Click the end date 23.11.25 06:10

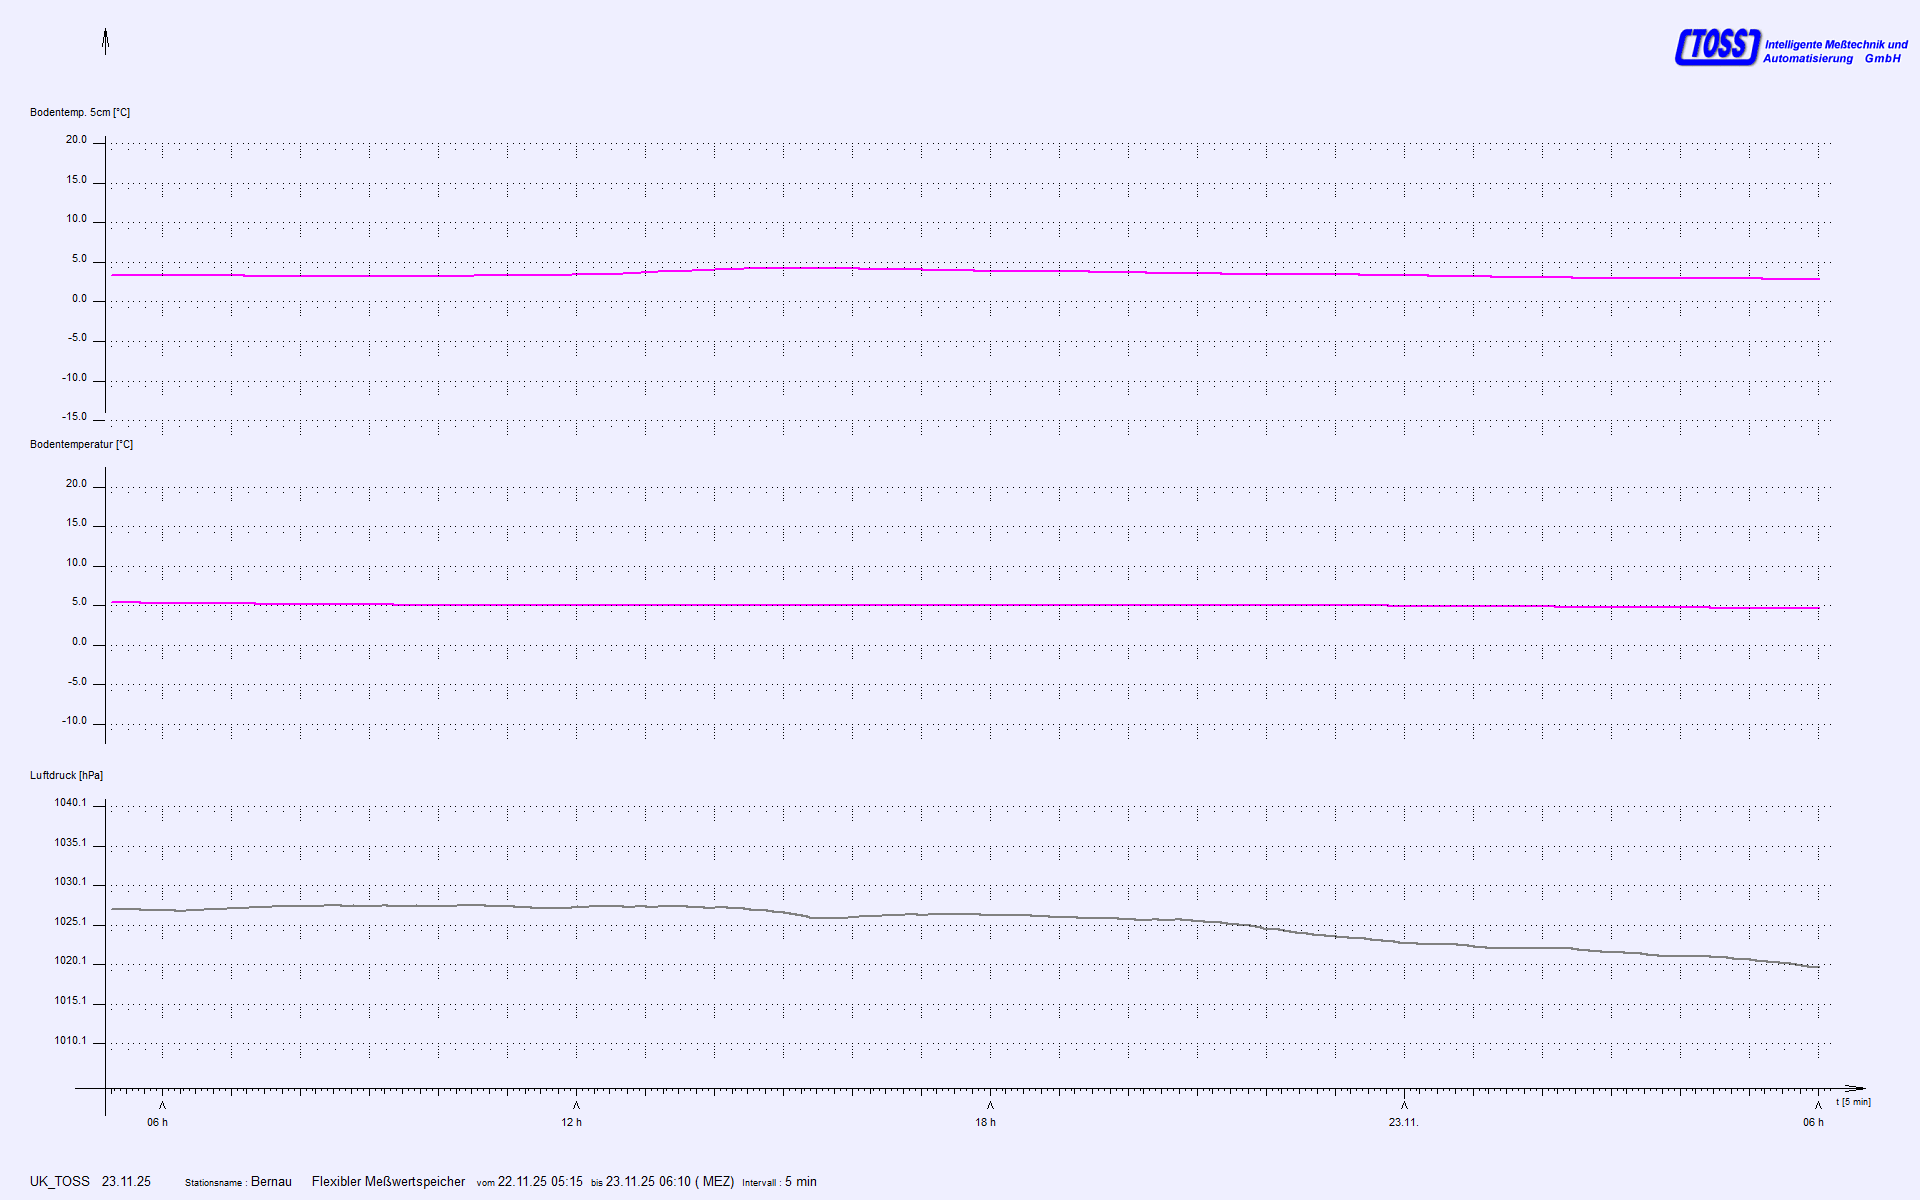click(648, 1182)
